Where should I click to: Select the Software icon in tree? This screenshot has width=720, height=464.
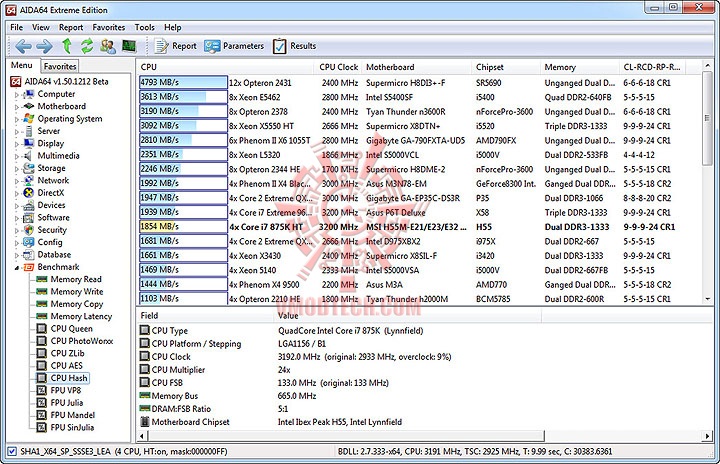(x=28, y=218)
